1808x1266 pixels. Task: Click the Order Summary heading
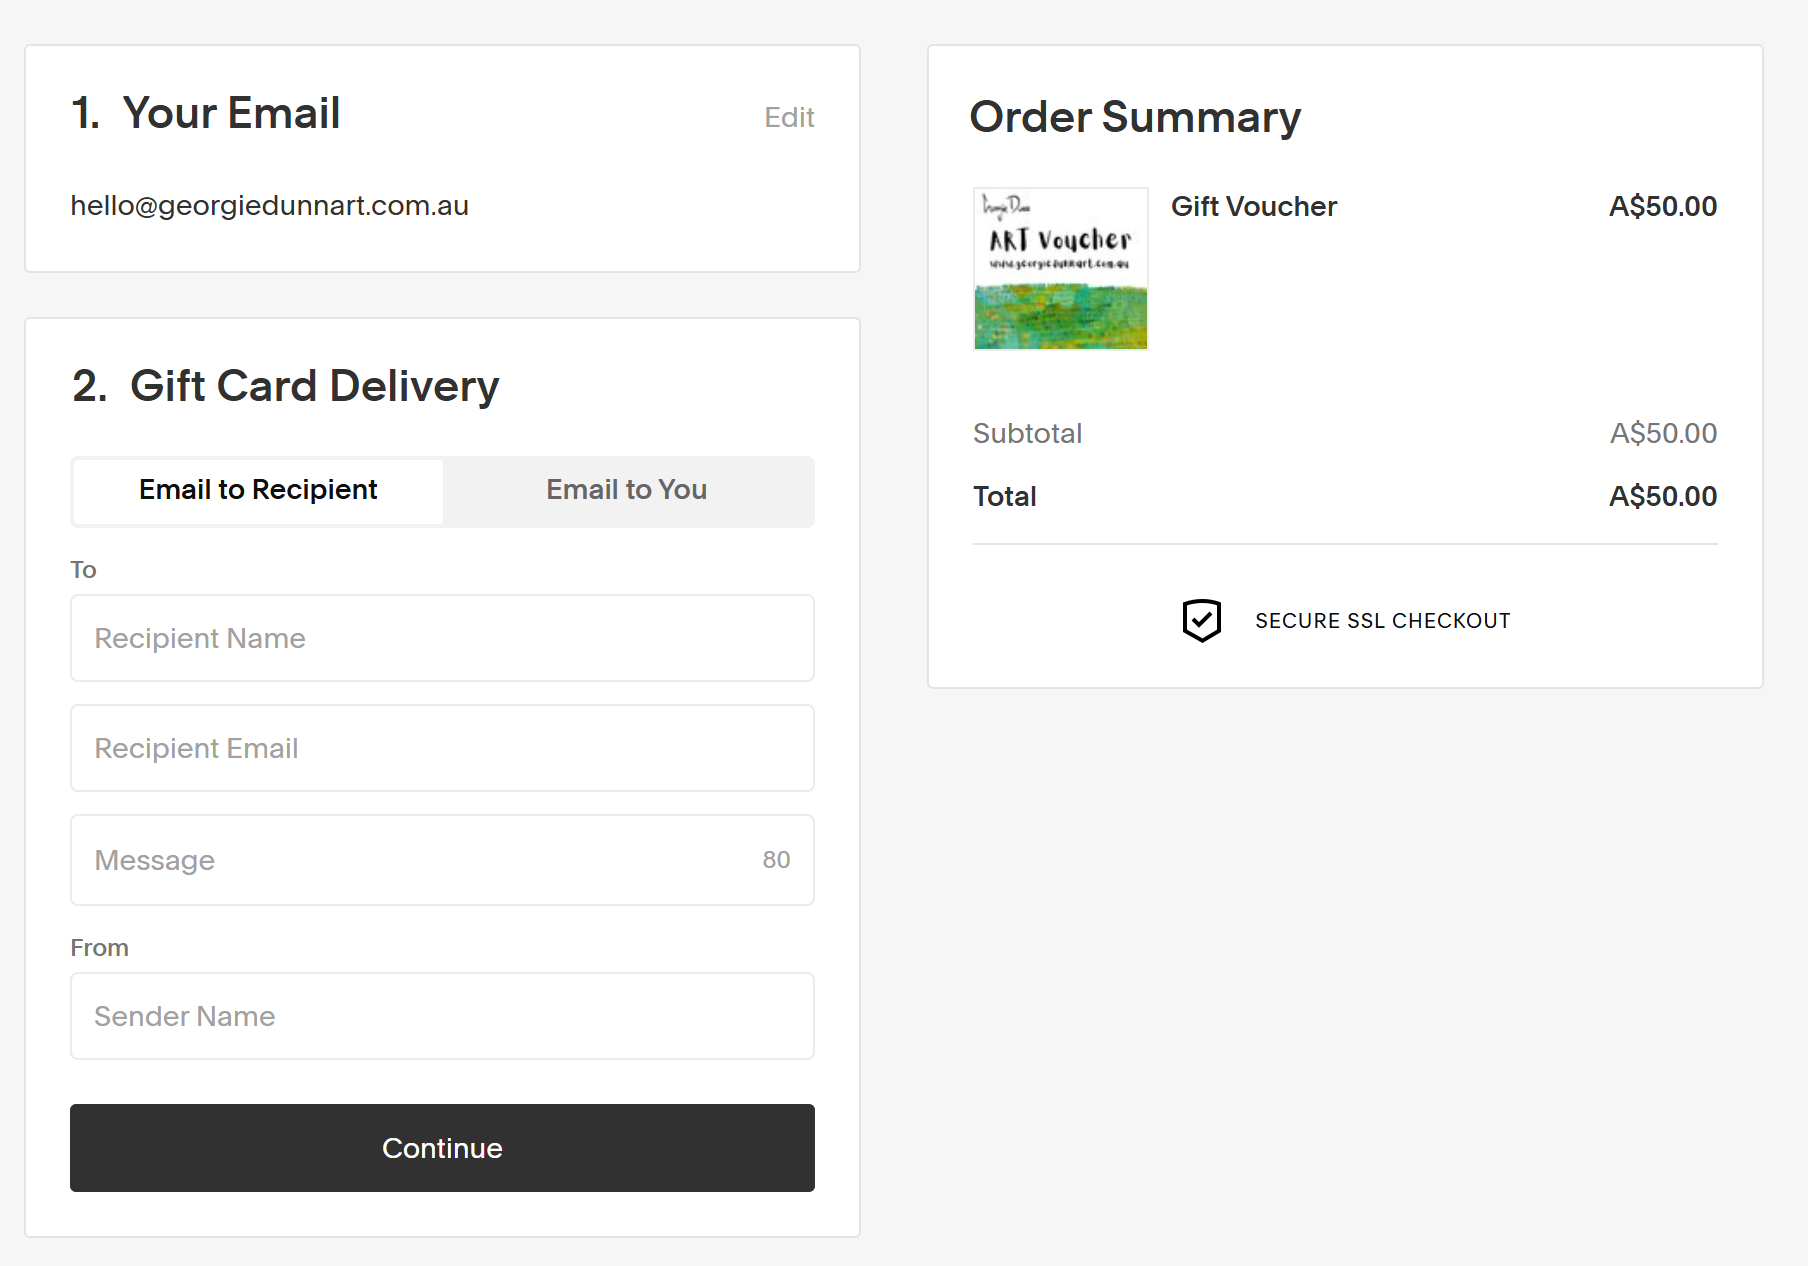click(1135, 117)
